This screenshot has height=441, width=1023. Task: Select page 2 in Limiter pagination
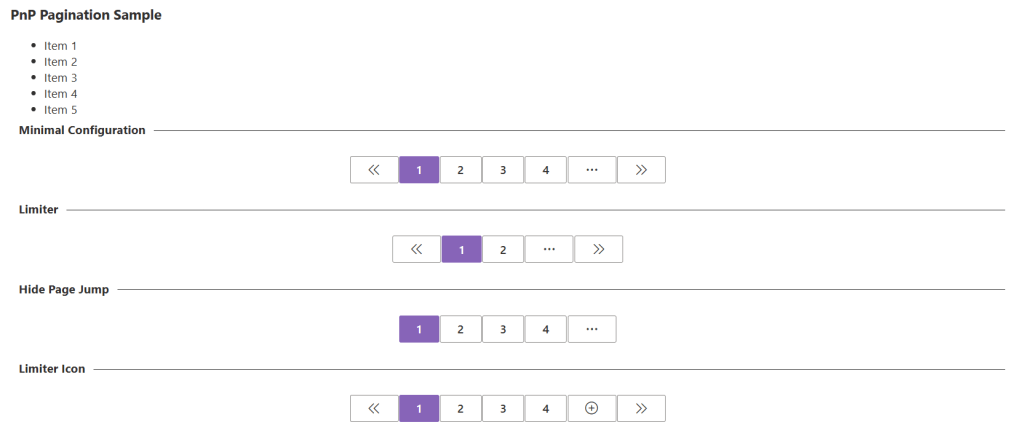[503, 250]
